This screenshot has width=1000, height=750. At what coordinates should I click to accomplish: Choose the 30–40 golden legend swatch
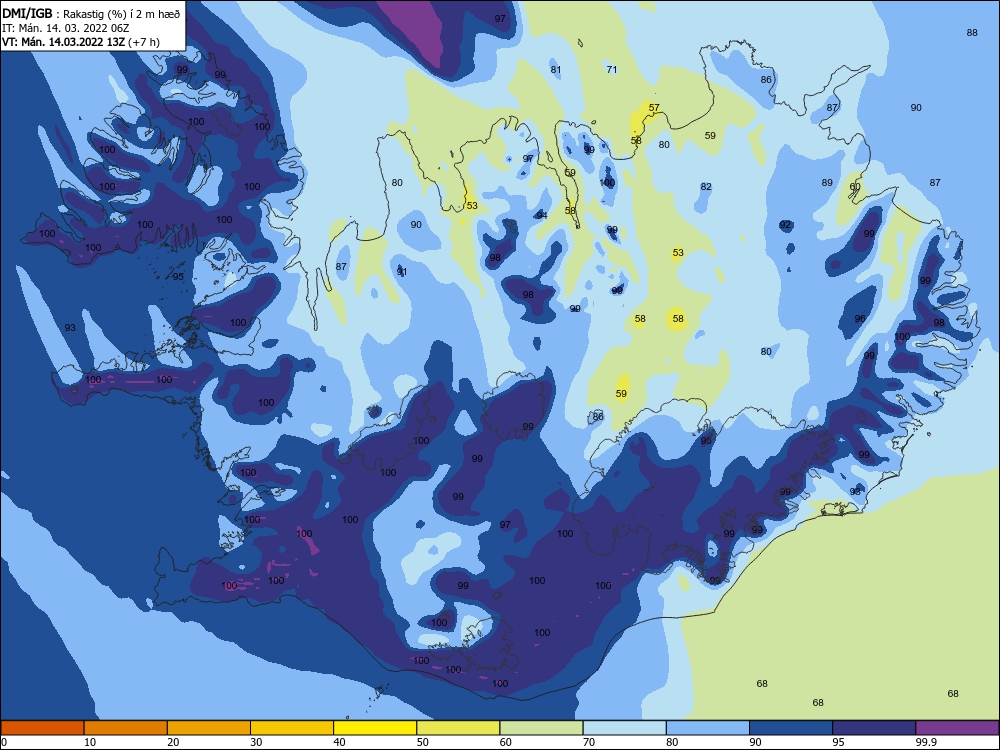pyautogui.click(x=292, y=728)
